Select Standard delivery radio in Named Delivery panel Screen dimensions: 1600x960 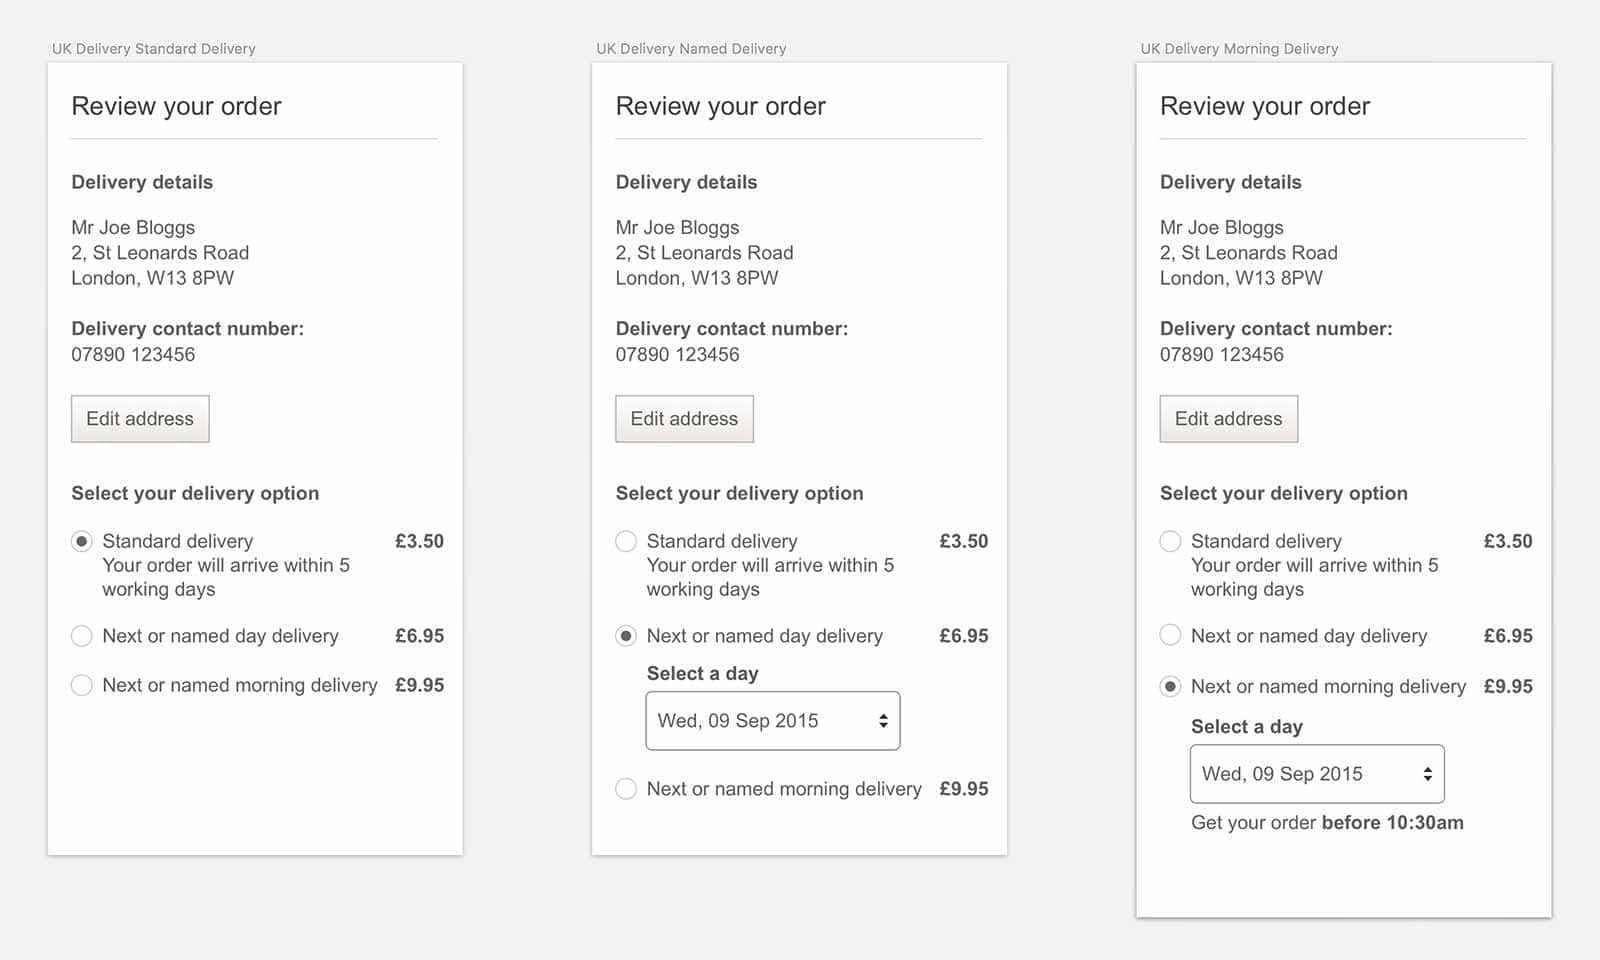pos(626,541)
